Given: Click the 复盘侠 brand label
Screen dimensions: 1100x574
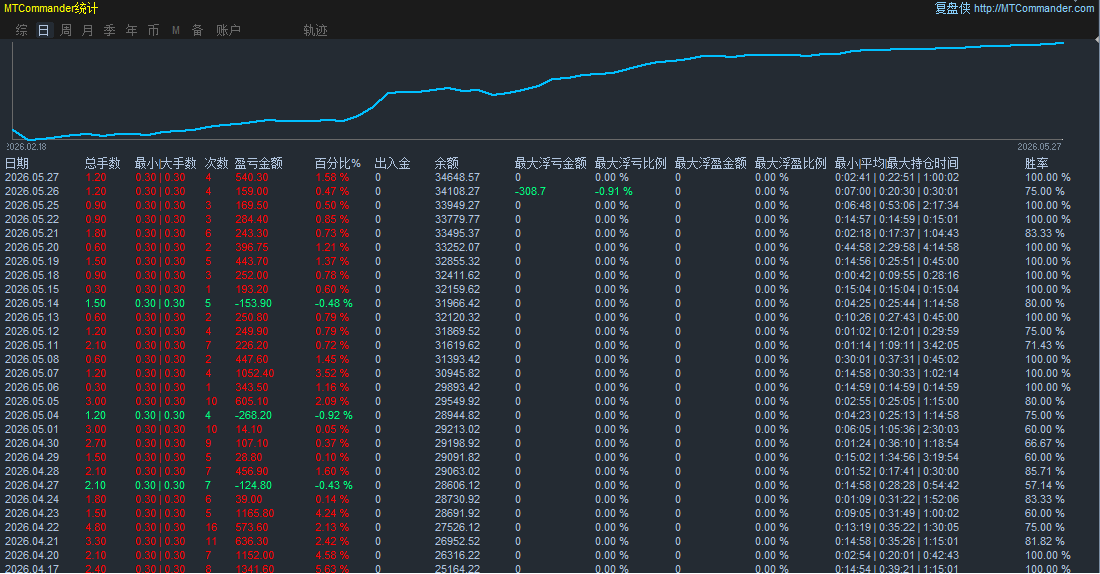Looking at the screenshot, I should pyautogui.click(x=952, y=8).
